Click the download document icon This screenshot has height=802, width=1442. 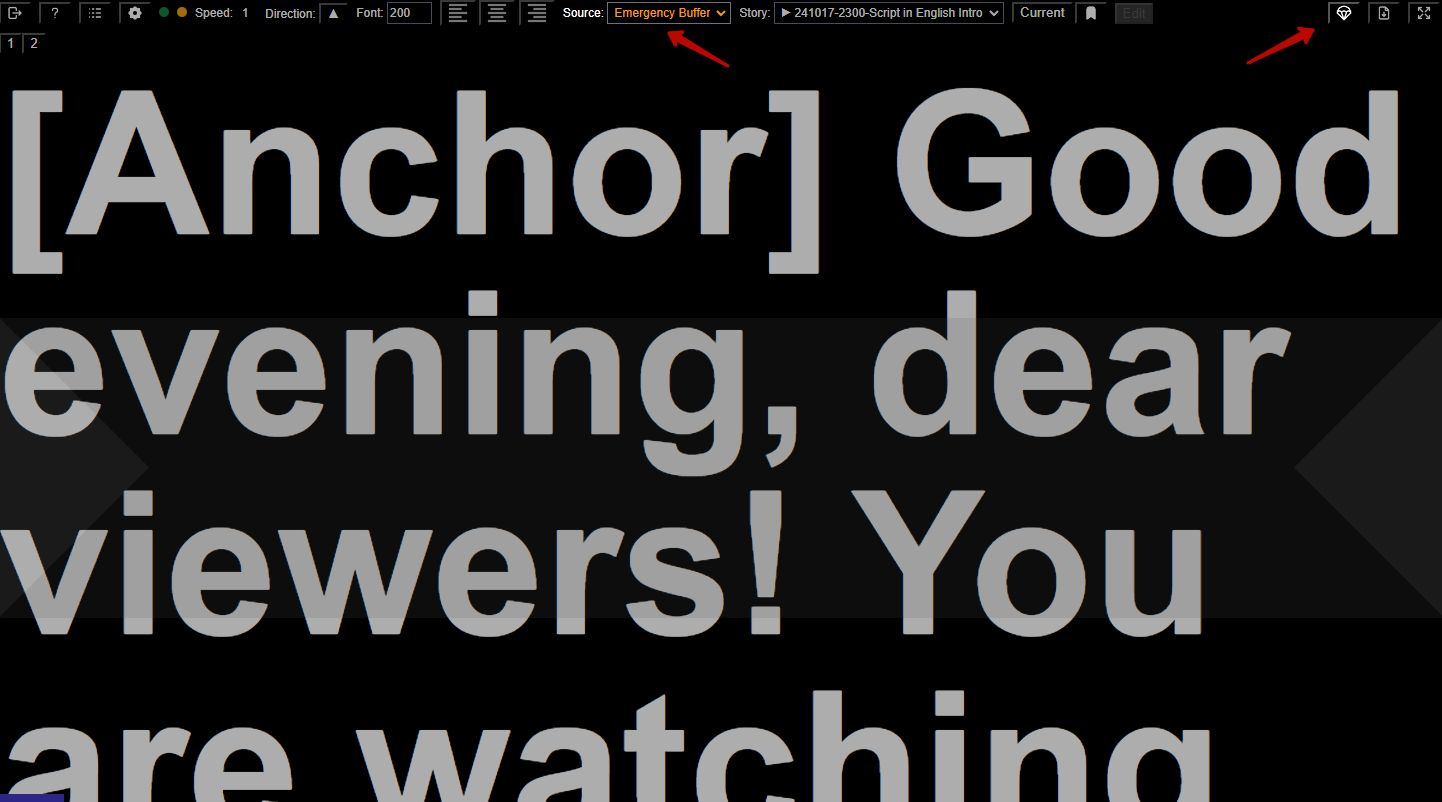1384,13
